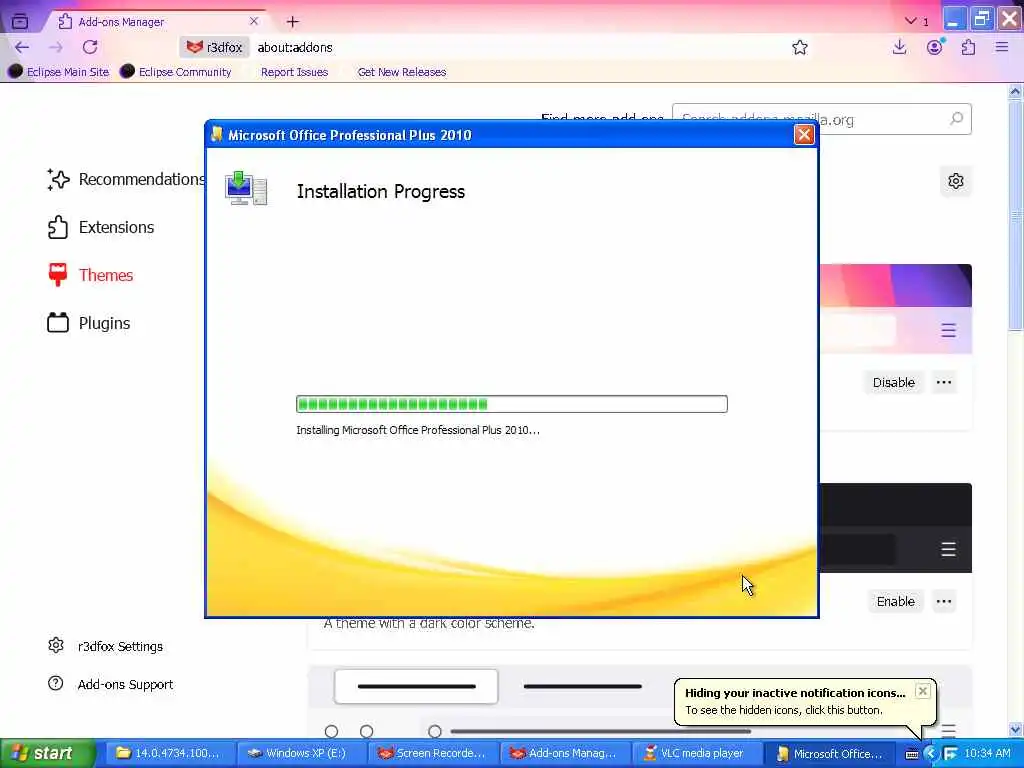
Task: Open the account profile icon
Action: [x=935, y=47]
